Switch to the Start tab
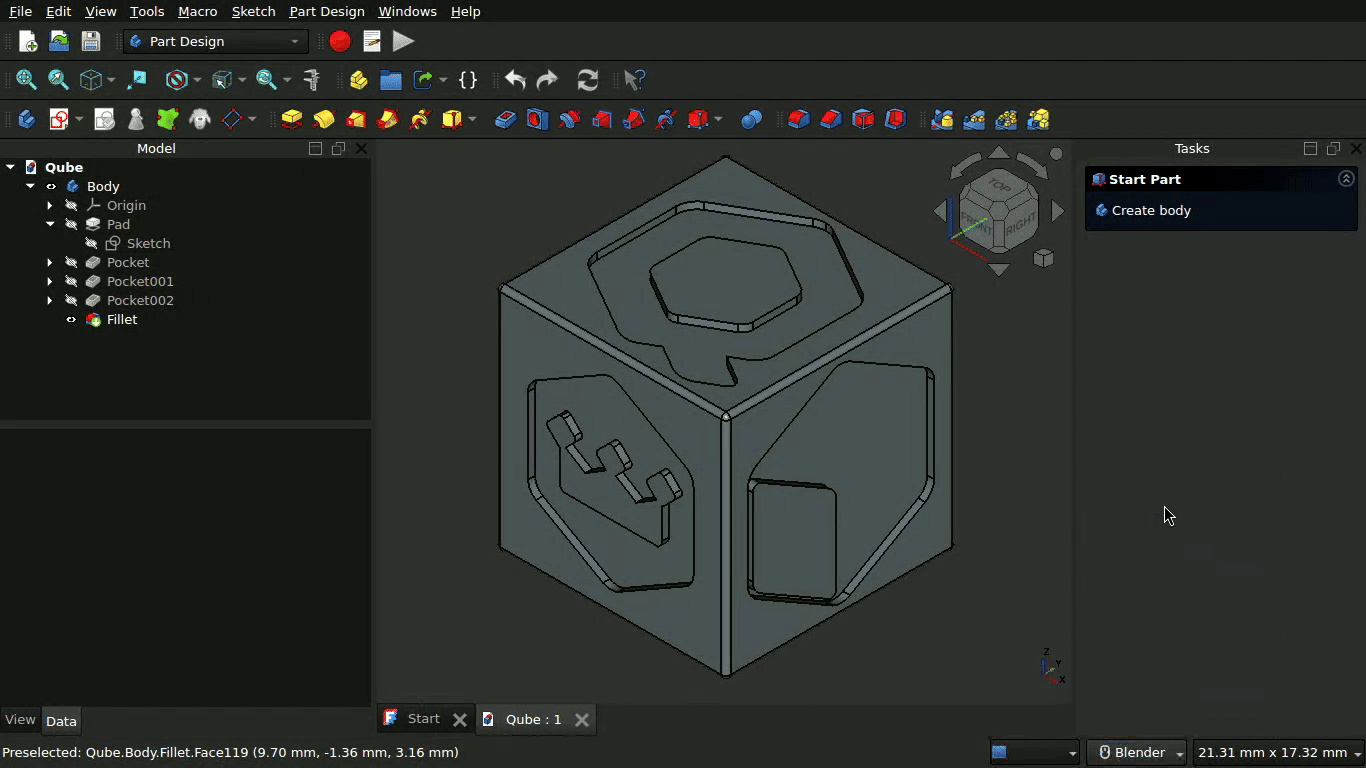The image size is (1366, 768). click(x=422, y=719)
